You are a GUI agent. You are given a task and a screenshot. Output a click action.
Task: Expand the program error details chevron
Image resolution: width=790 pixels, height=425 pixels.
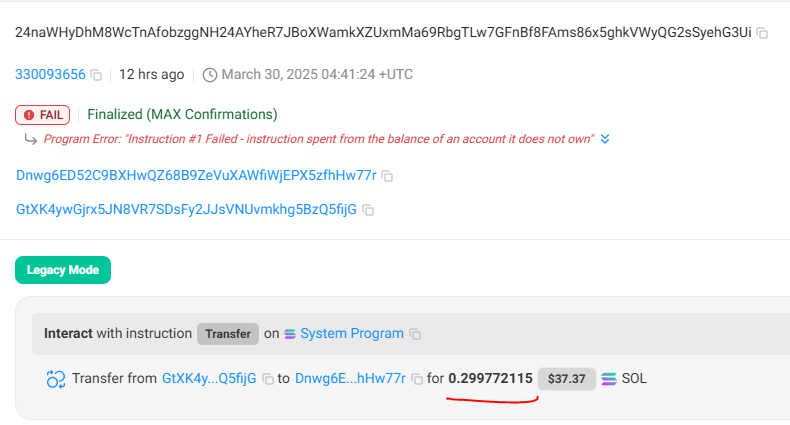click(x=605, y=139)
